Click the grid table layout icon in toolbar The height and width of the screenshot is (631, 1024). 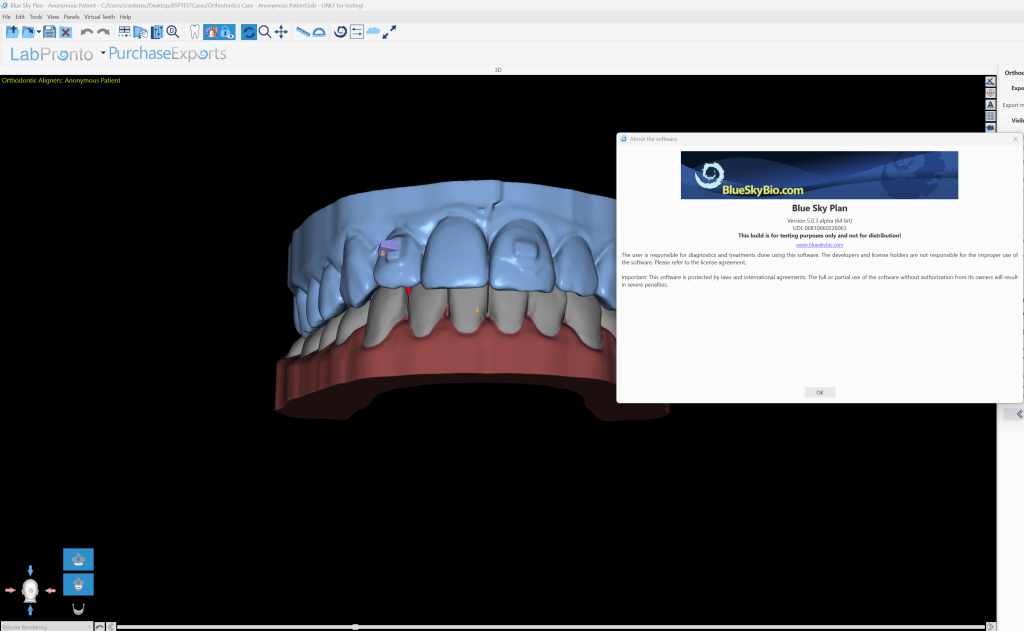tap(124, 32)
